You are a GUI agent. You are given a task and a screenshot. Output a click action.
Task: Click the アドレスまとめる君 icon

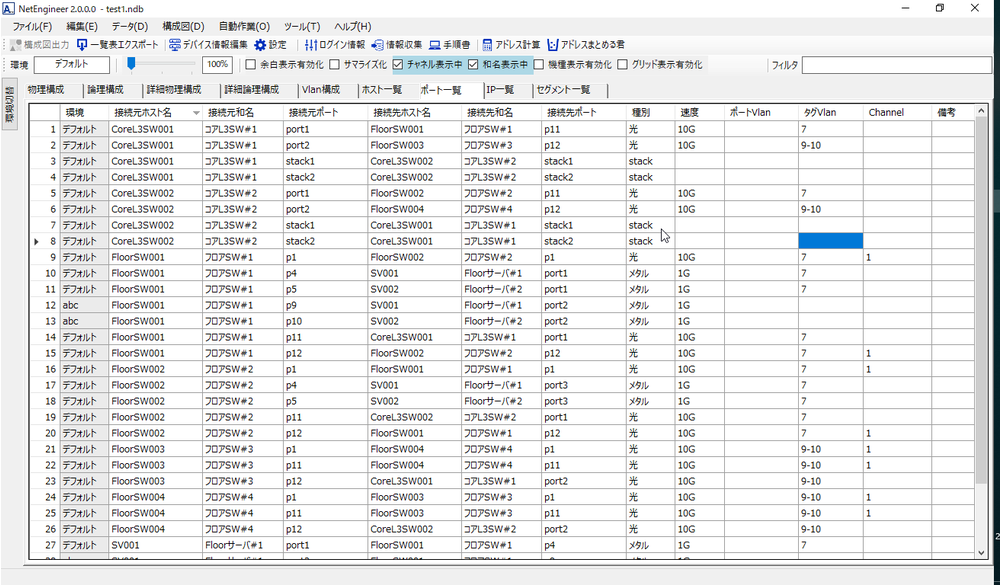(552, 45)
